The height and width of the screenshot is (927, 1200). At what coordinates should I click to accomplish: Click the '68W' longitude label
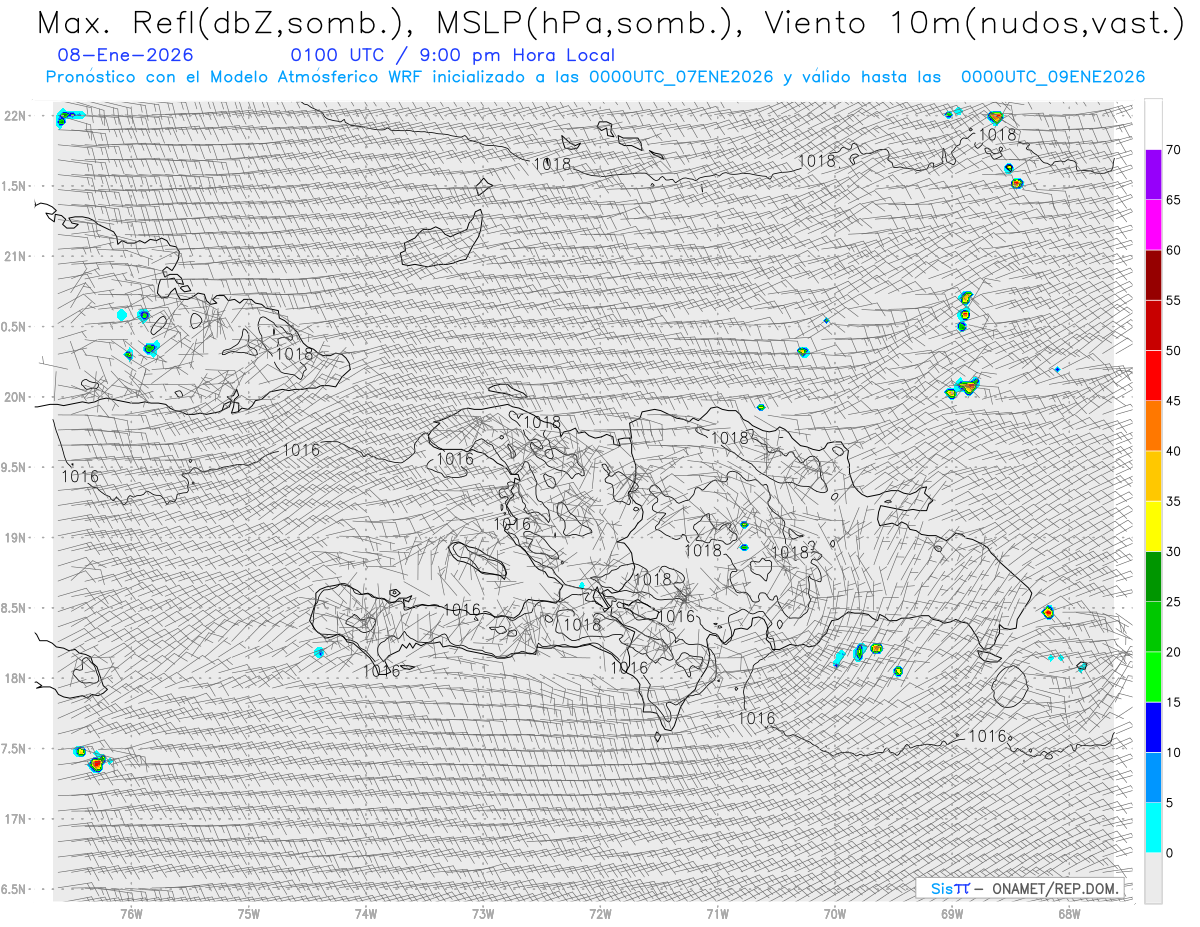1069,913
